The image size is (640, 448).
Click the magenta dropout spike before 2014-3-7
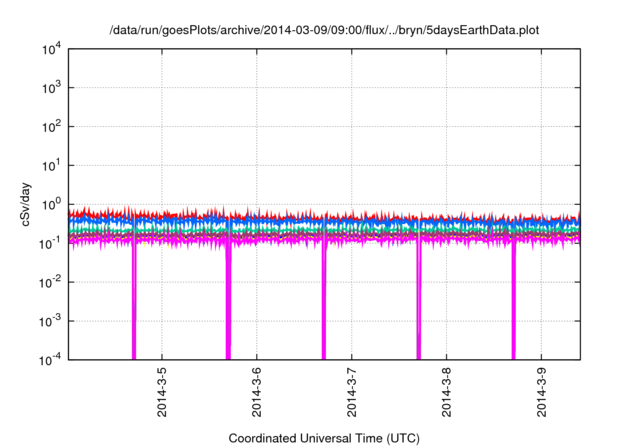click(324, 300)
